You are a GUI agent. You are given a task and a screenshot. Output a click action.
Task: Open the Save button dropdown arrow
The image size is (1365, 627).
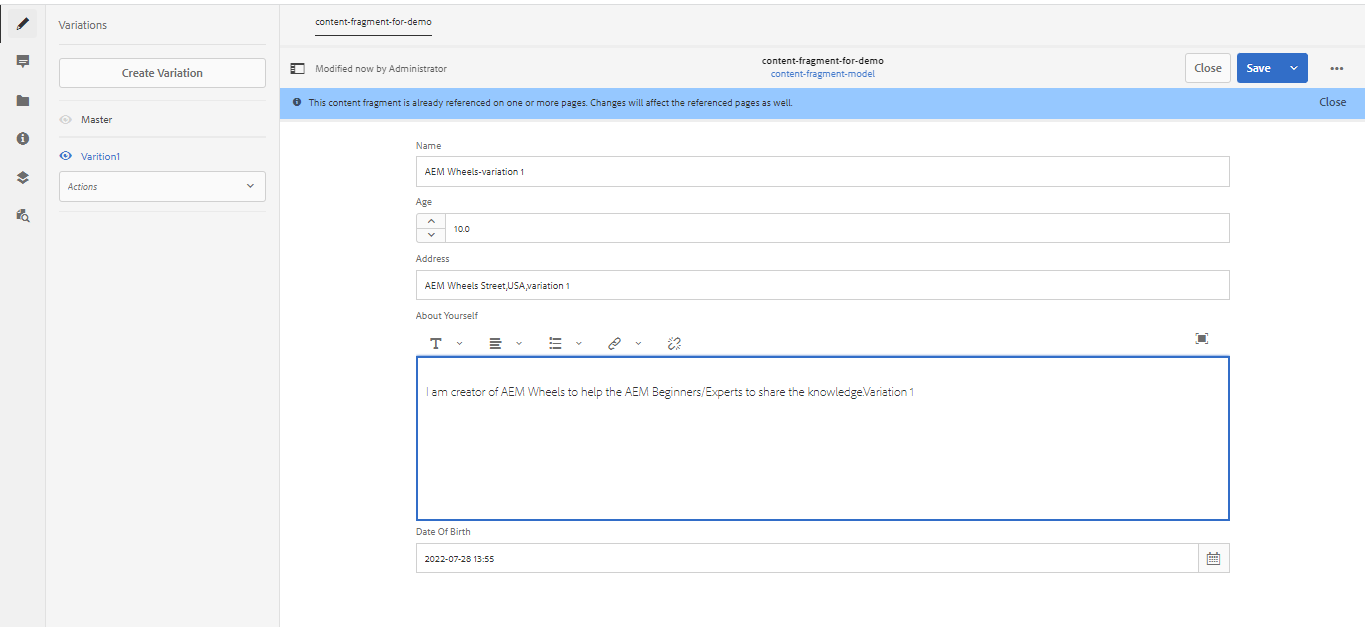(x=1293, y=68)
